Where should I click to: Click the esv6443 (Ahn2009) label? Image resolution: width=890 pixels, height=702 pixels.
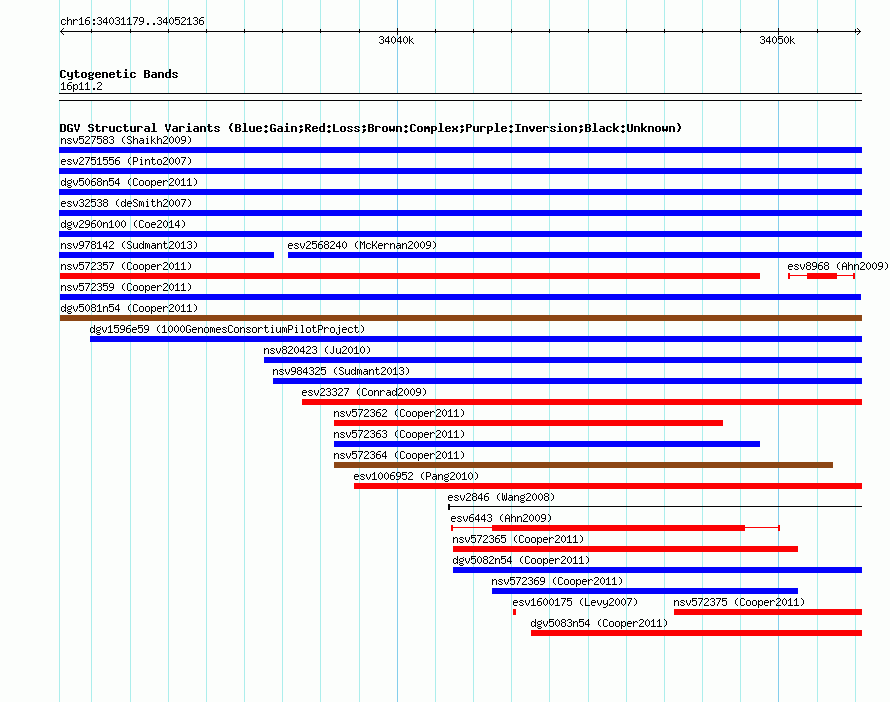501,518
